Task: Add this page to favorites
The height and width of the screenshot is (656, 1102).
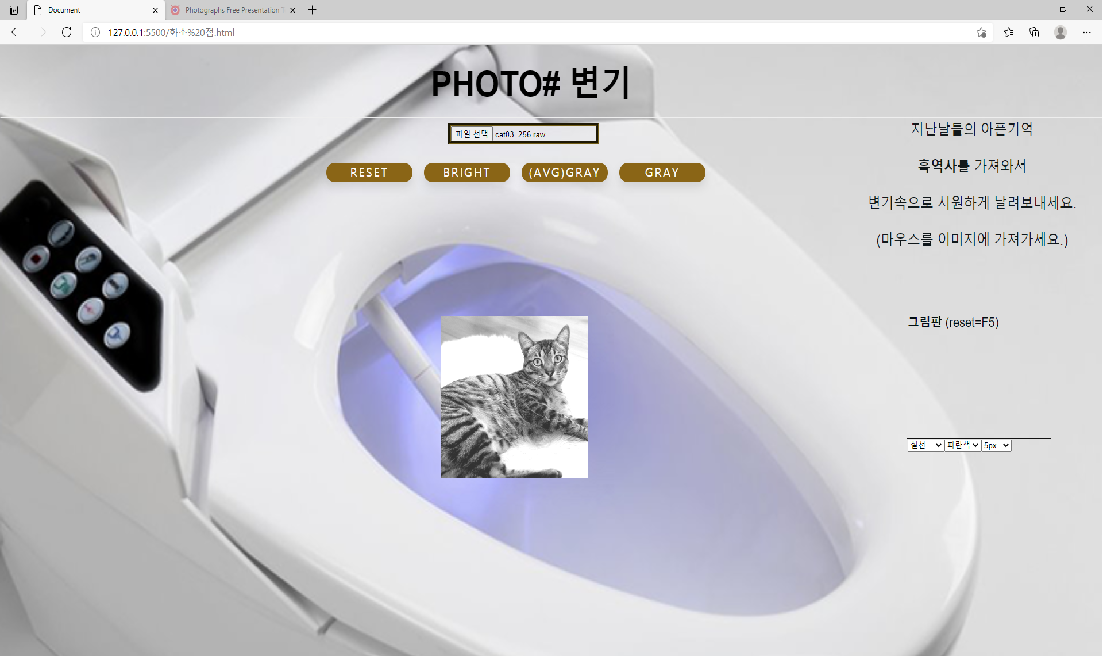Action: (x=982, y=32)
